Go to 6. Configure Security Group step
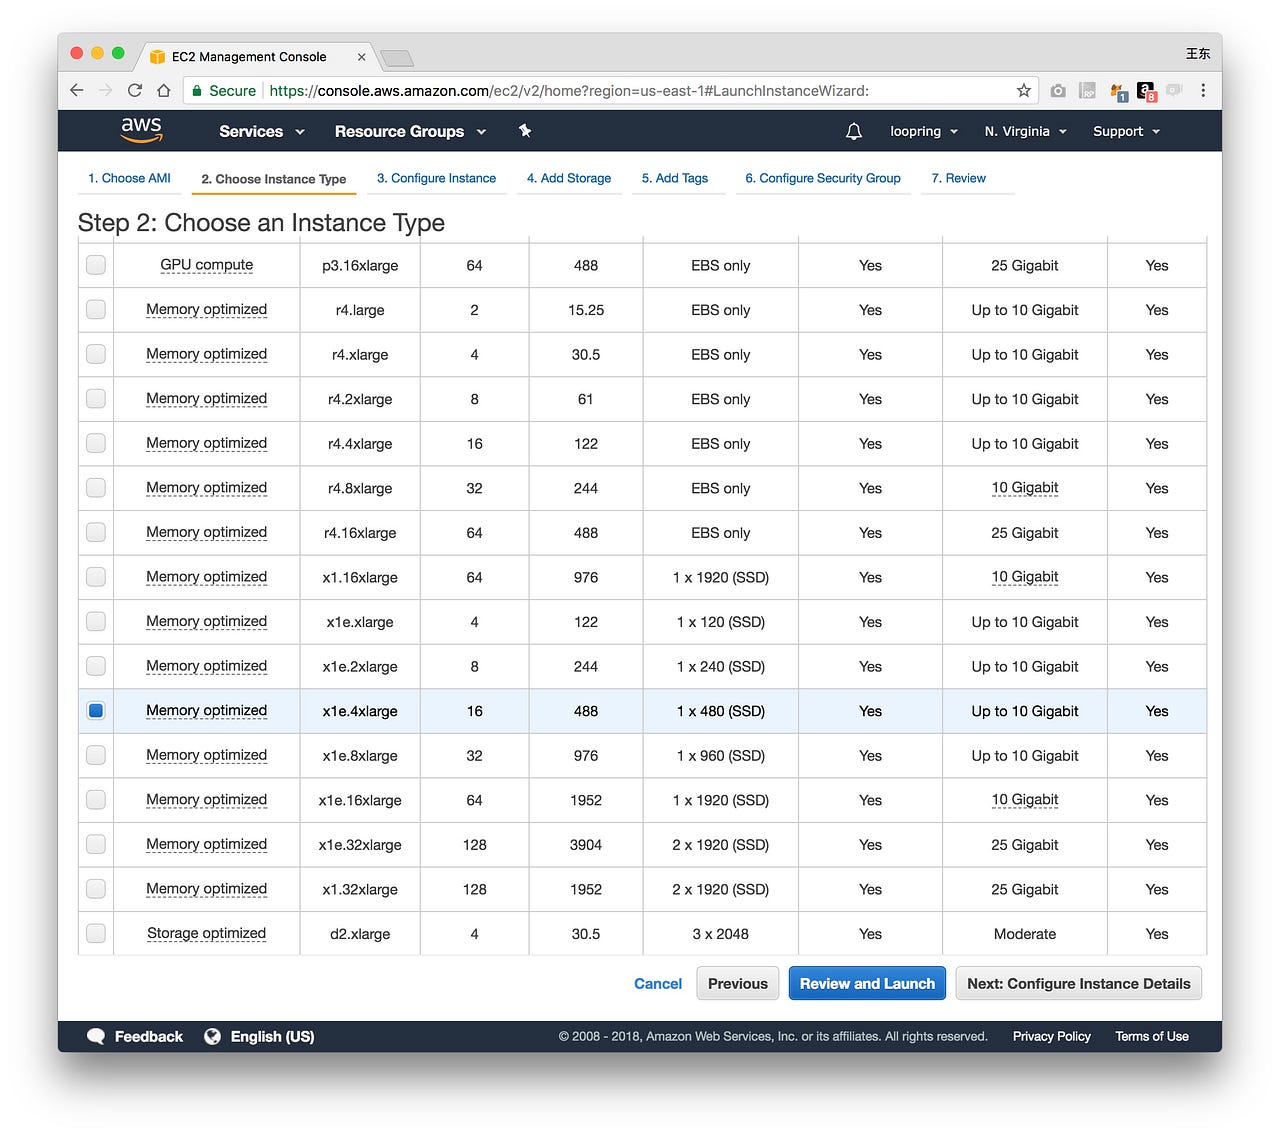 tap(823, 178)
